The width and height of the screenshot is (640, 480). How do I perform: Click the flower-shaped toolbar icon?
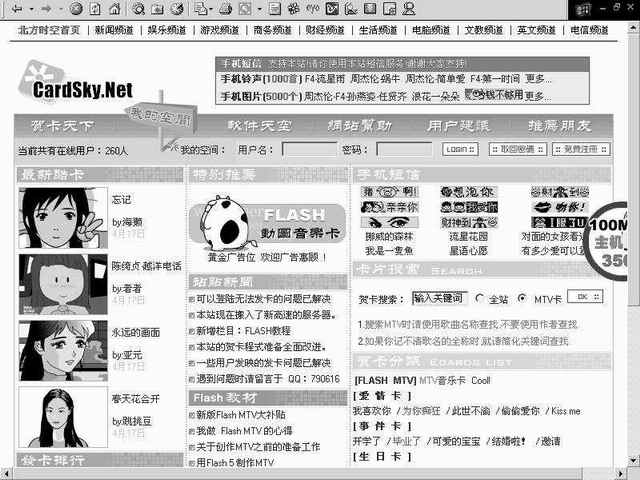tap(293, 8)
